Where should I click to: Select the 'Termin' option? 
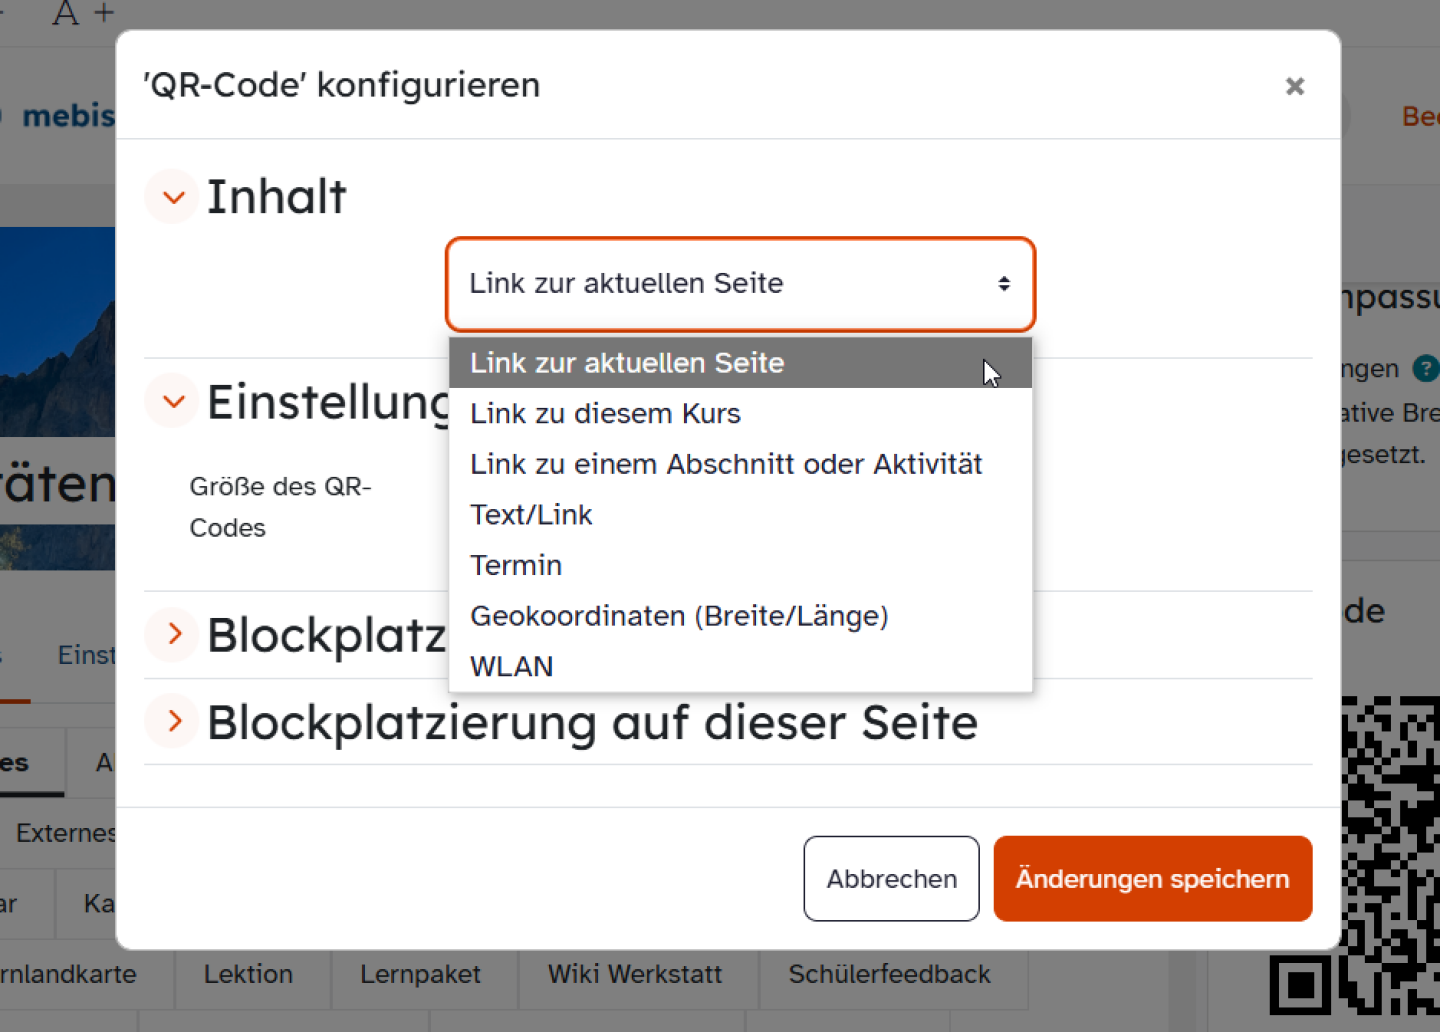coord(516,565)
